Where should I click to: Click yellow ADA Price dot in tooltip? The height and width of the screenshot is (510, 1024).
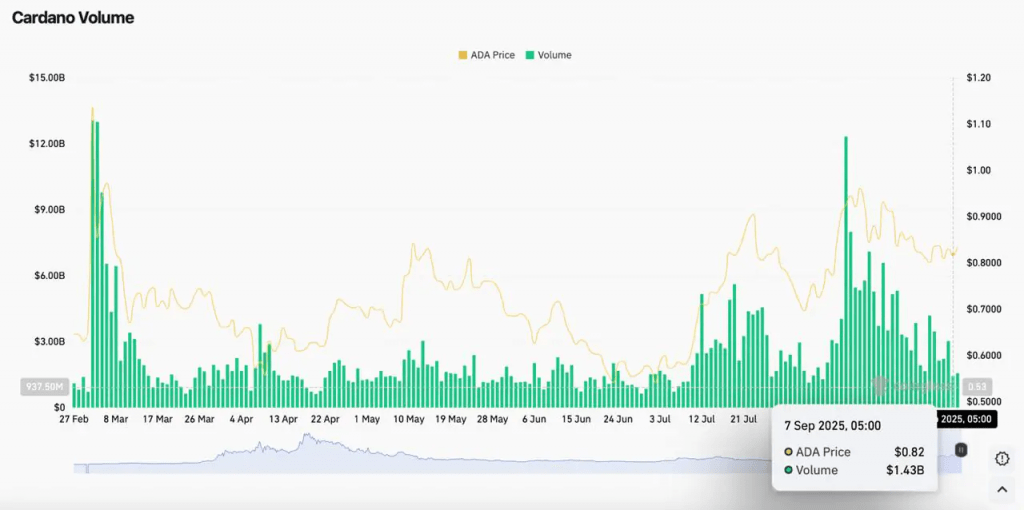click(789, 453)
